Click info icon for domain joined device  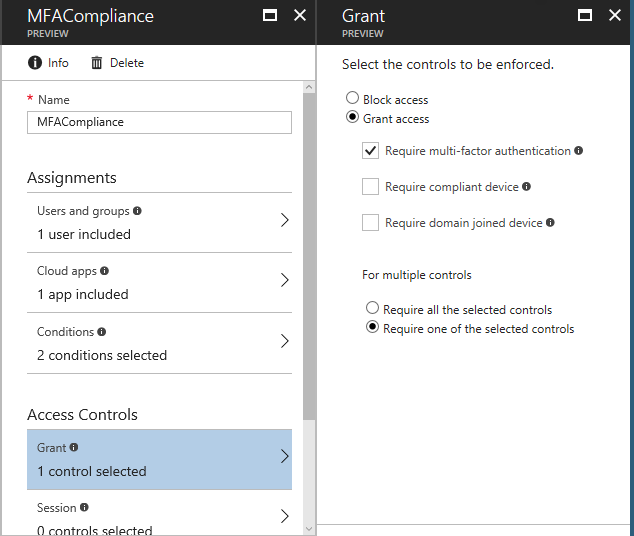point(550,222)
